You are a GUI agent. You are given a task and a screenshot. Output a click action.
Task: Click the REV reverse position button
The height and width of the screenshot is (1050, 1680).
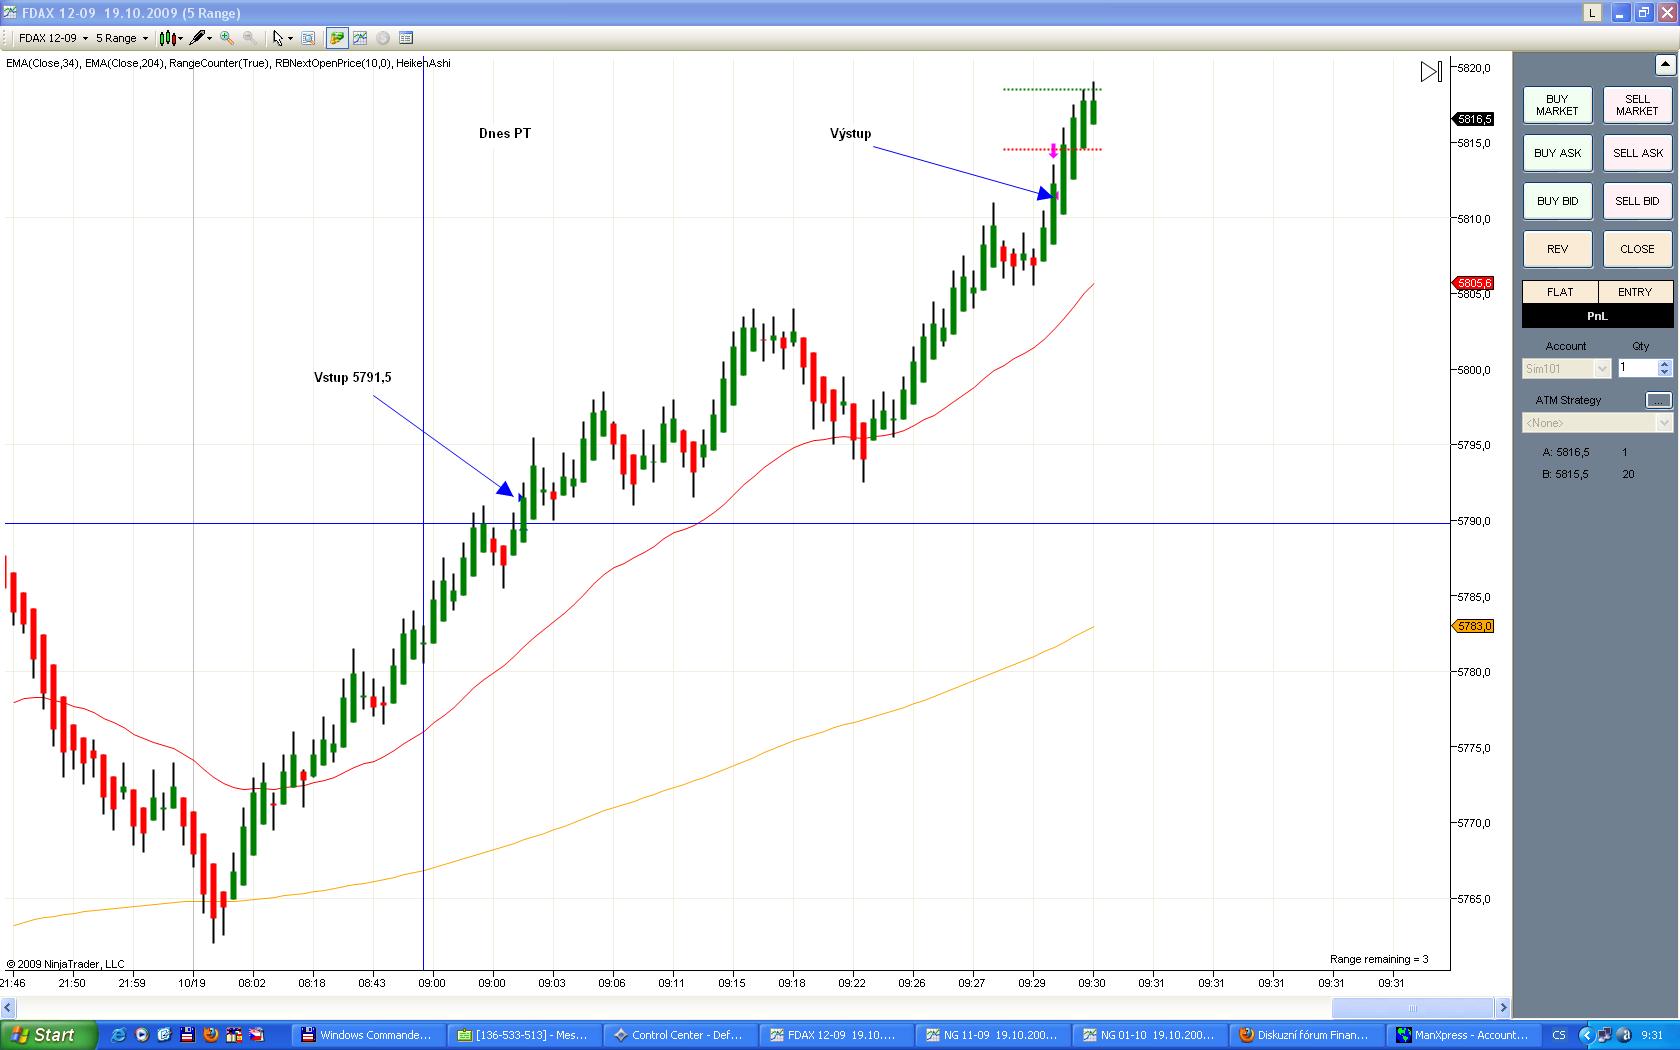coord(1557,249)
